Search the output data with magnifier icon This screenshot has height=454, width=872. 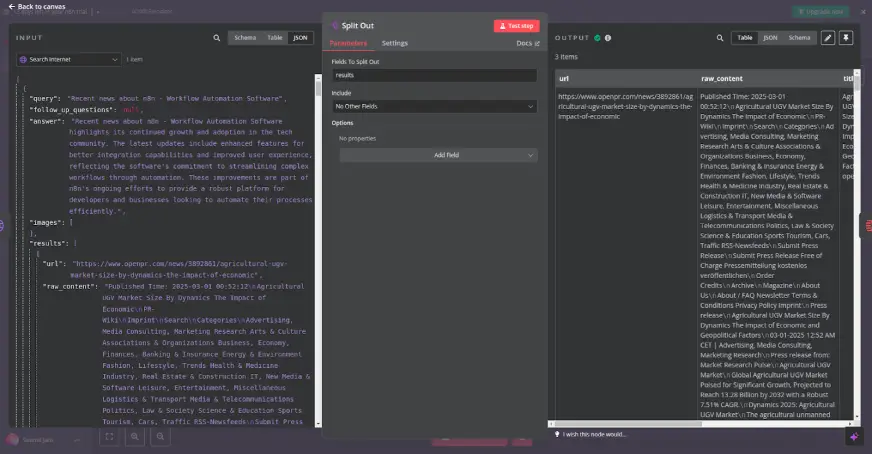(719, 38)
